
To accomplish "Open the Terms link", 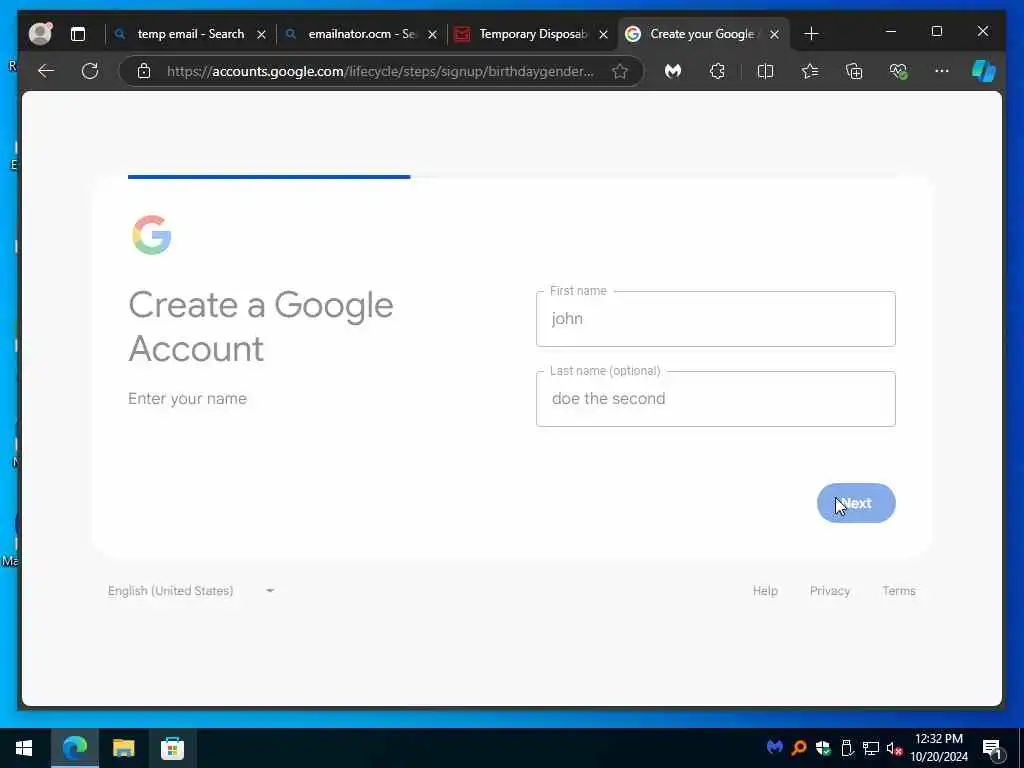I will click(x=899, y=590).
